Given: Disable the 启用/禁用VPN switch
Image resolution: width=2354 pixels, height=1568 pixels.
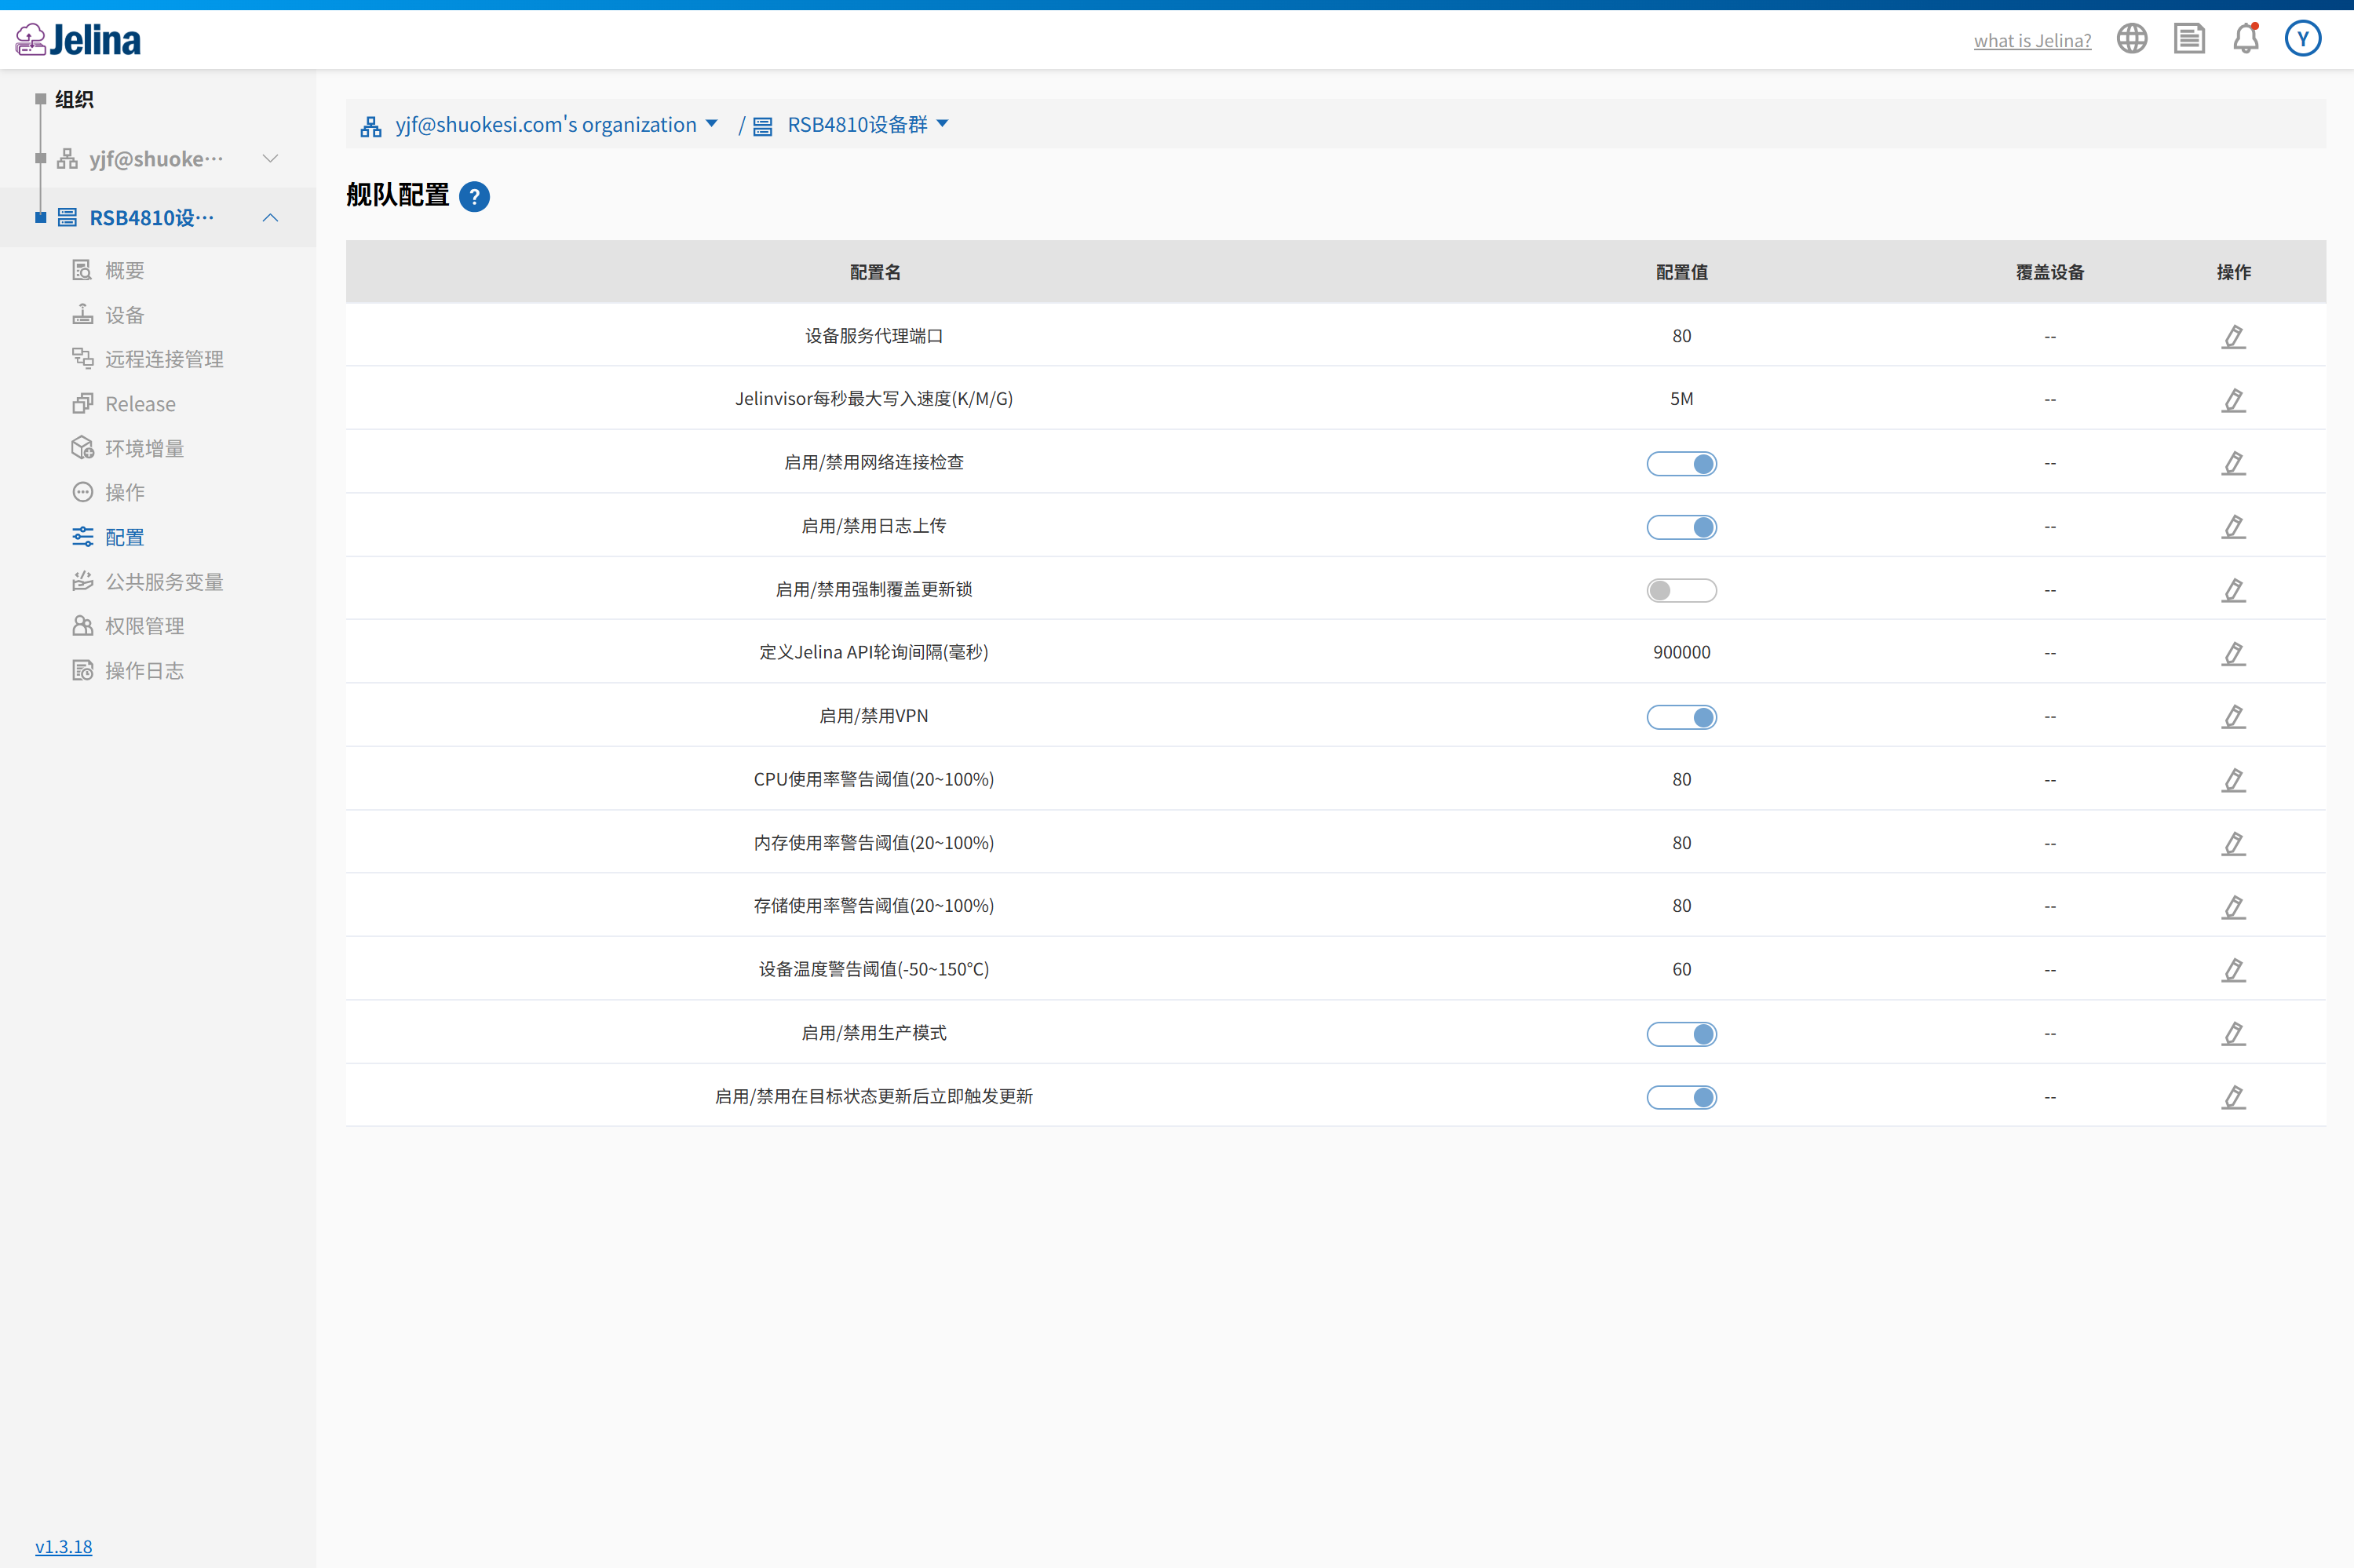Looking at the screenshot, I should pos(1681,717).
